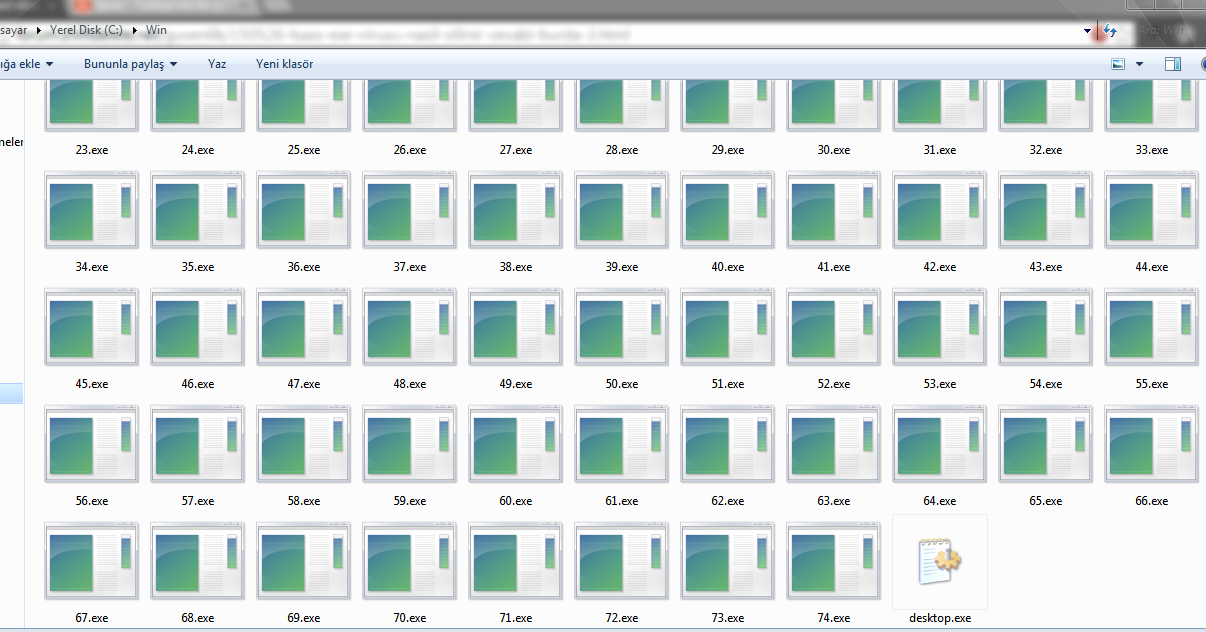Expand breadcrumb arrow after Yerel Disk (C:)
The height and width of the screenshot is (632, 1206).
136,30
